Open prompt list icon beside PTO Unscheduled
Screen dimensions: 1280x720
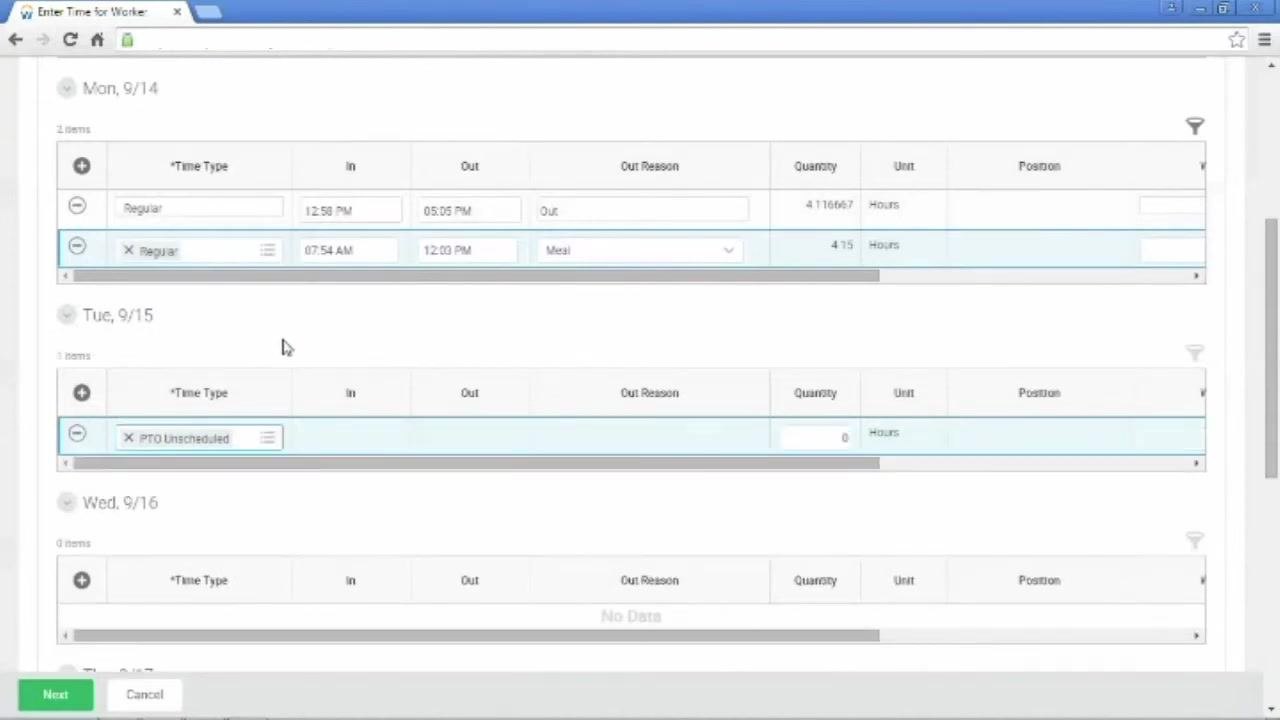pyautogui.click(x=267, y=438)
